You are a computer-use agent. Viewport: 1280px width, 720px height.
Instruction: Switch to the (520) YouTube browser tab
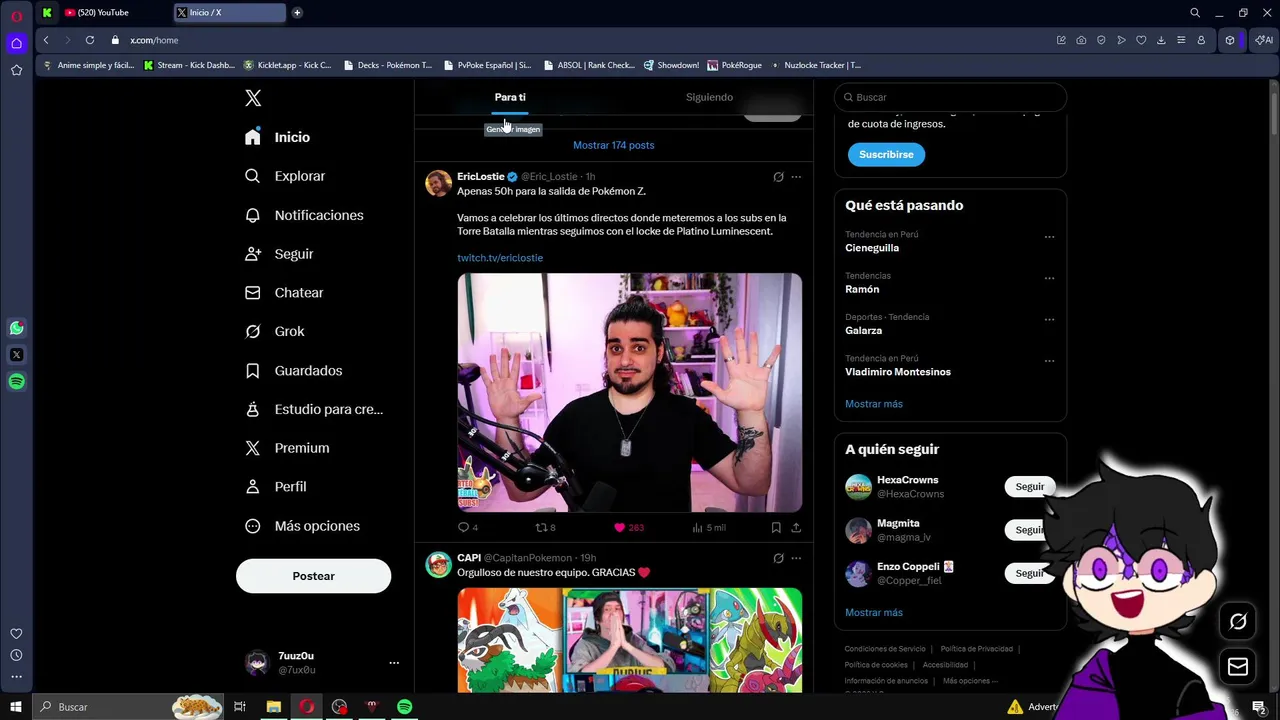[x=112, y=12]
